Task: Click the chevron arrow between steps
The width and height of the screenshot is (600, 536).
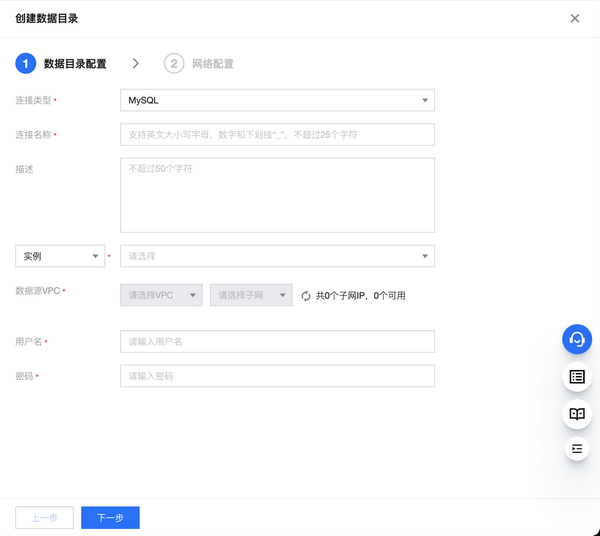Action: (135, 64)
